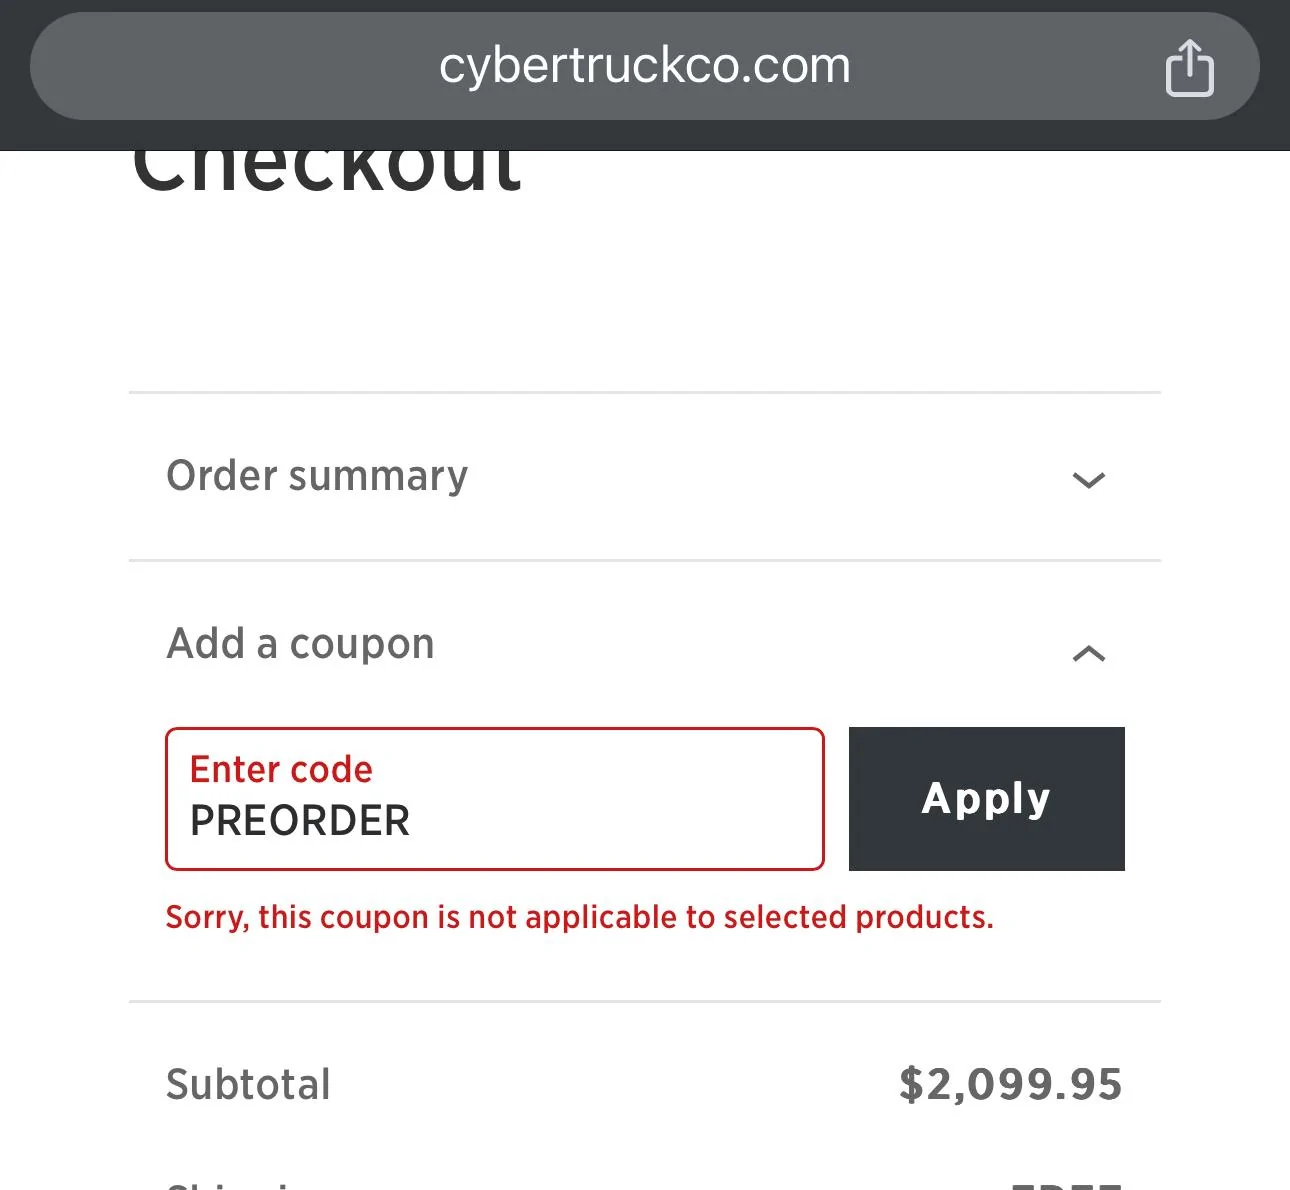The width and height of the screenshot is (1290, 1190).
Task: Apply the PREORDER coupon code
Action: (986, 798)
